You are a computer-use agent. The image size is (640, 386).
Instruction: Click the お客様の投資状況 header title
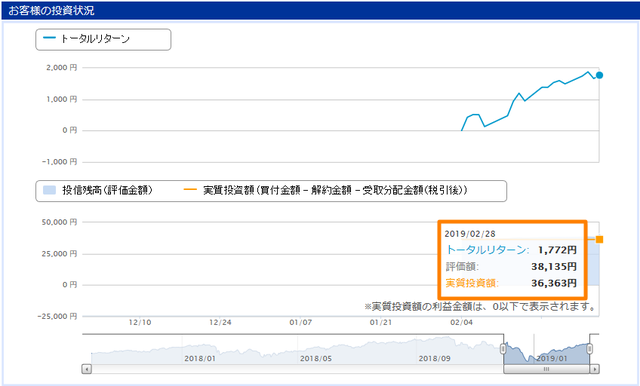pos(51,11)
